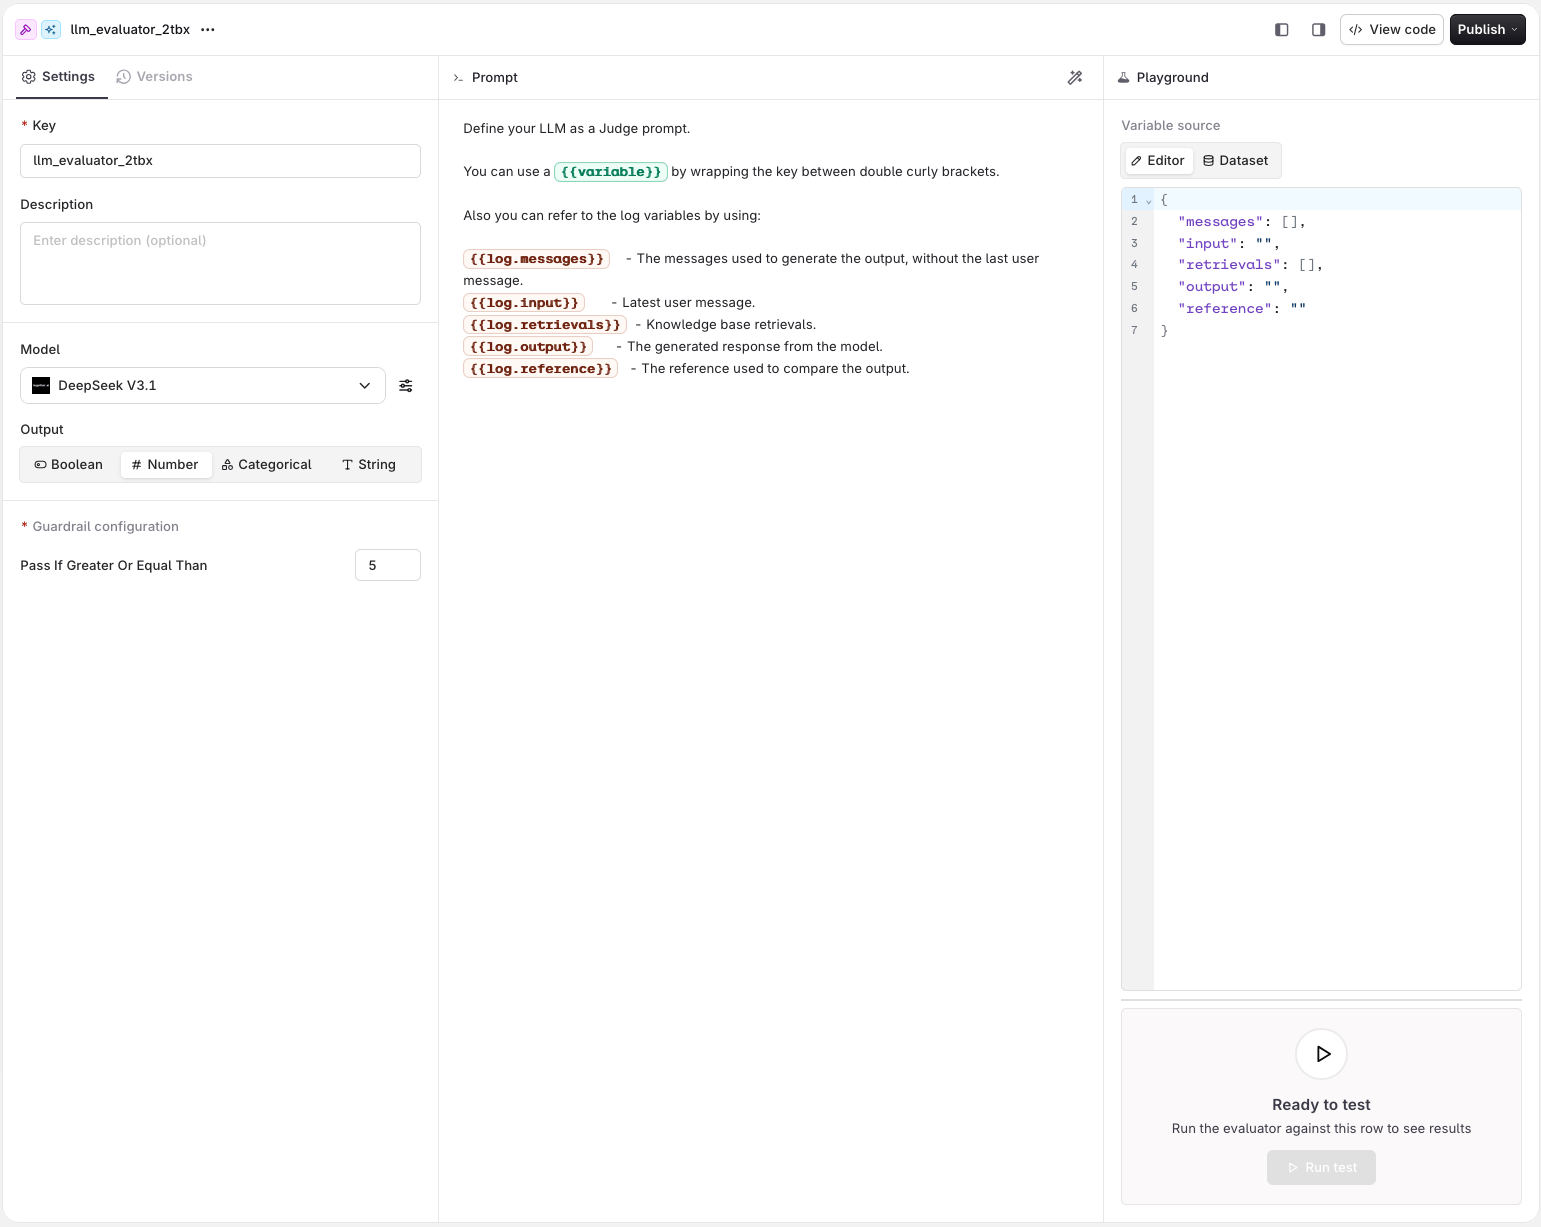Click the "retrievals" key in JSON editor
This screenshot has height=1227, width=1541.
(x=1229, y=265)
